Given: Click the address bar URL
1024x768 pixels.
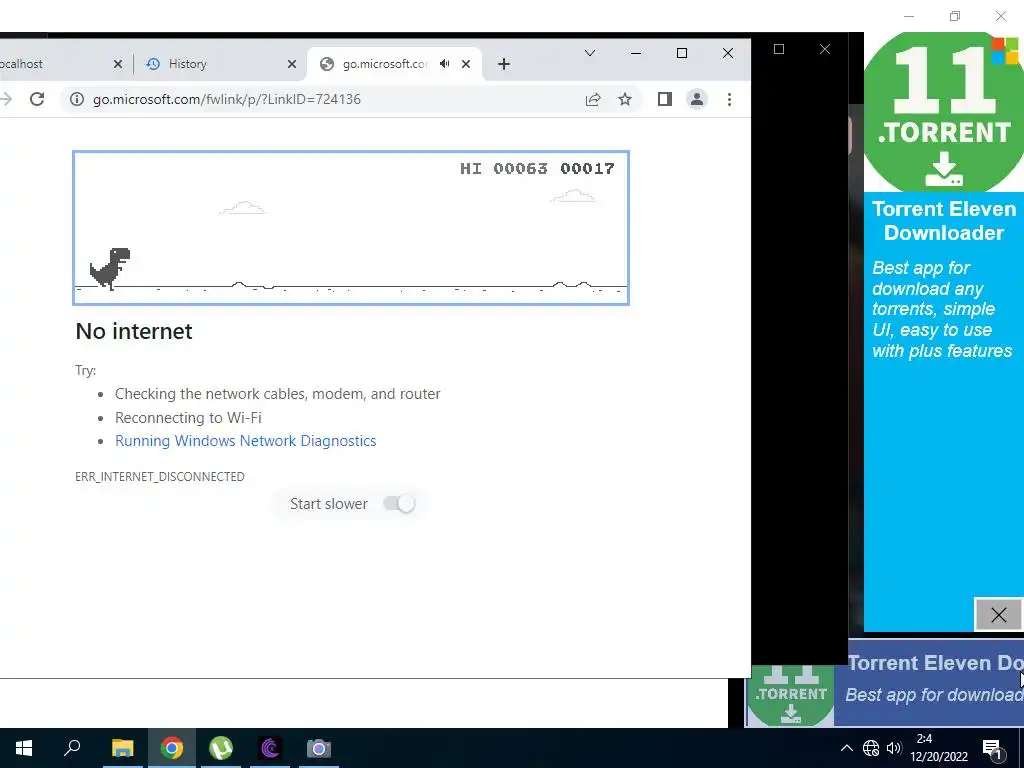Looking at the screenshot, I should [x=227, y=99].
